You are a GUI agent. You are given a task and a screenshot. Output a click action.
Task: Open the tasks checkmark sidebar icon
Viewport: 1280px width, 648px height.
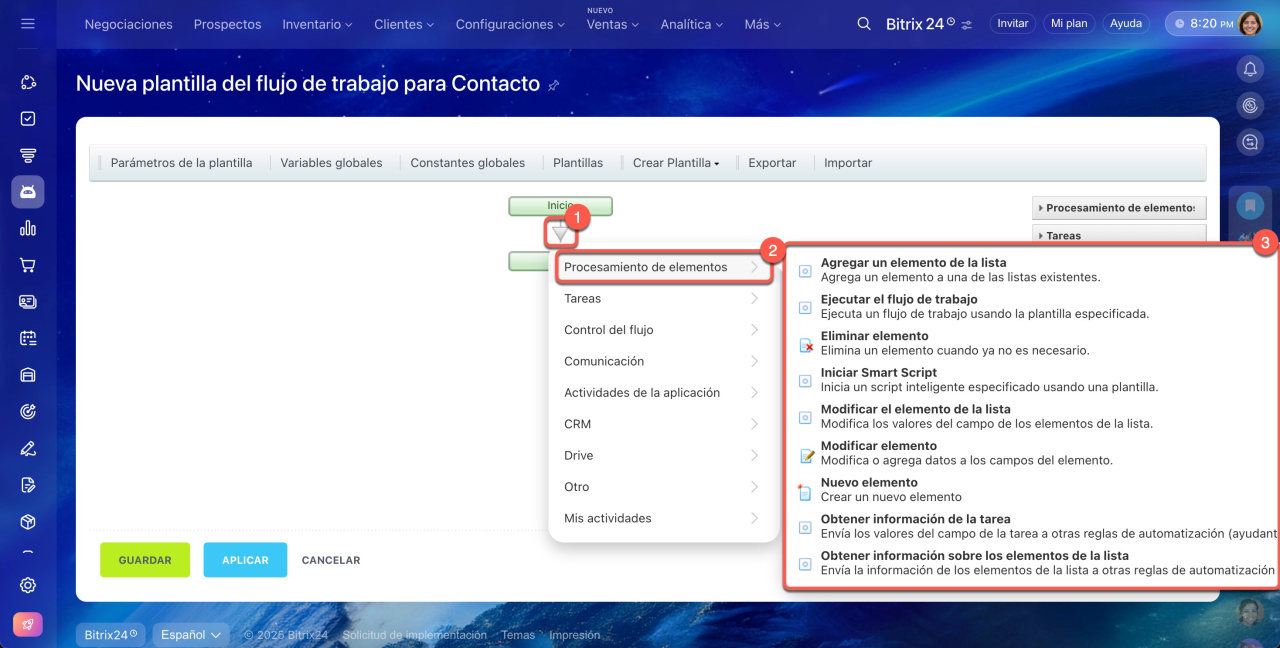pyautogui.click(x=28, y=118)
